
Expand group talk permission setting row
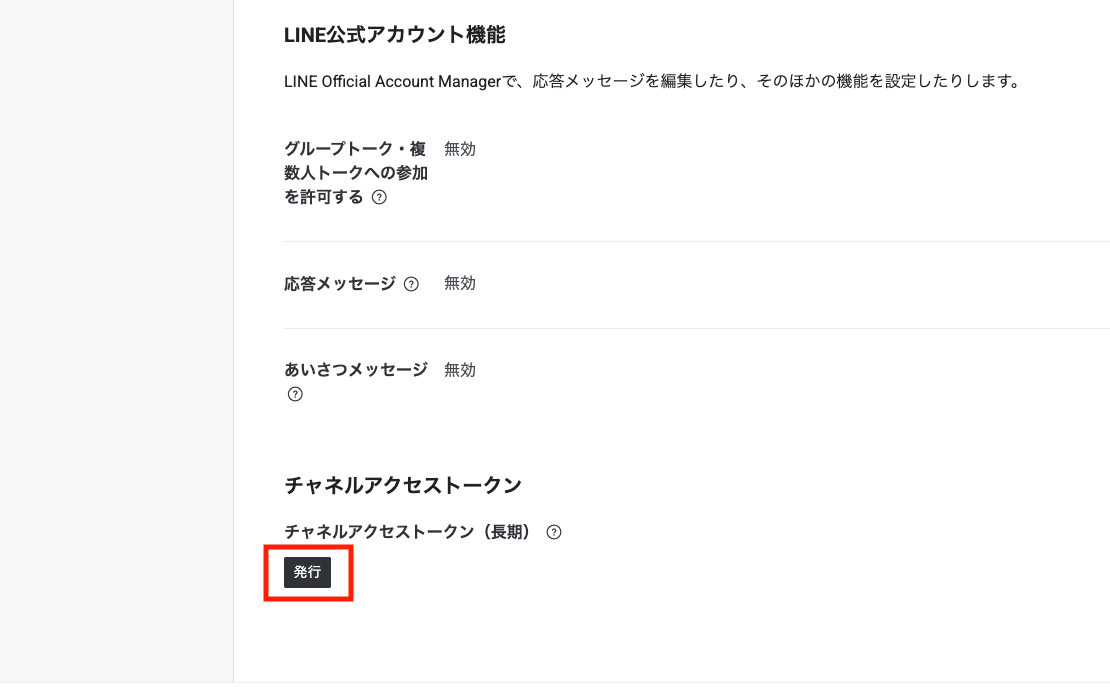click(355, 172)
